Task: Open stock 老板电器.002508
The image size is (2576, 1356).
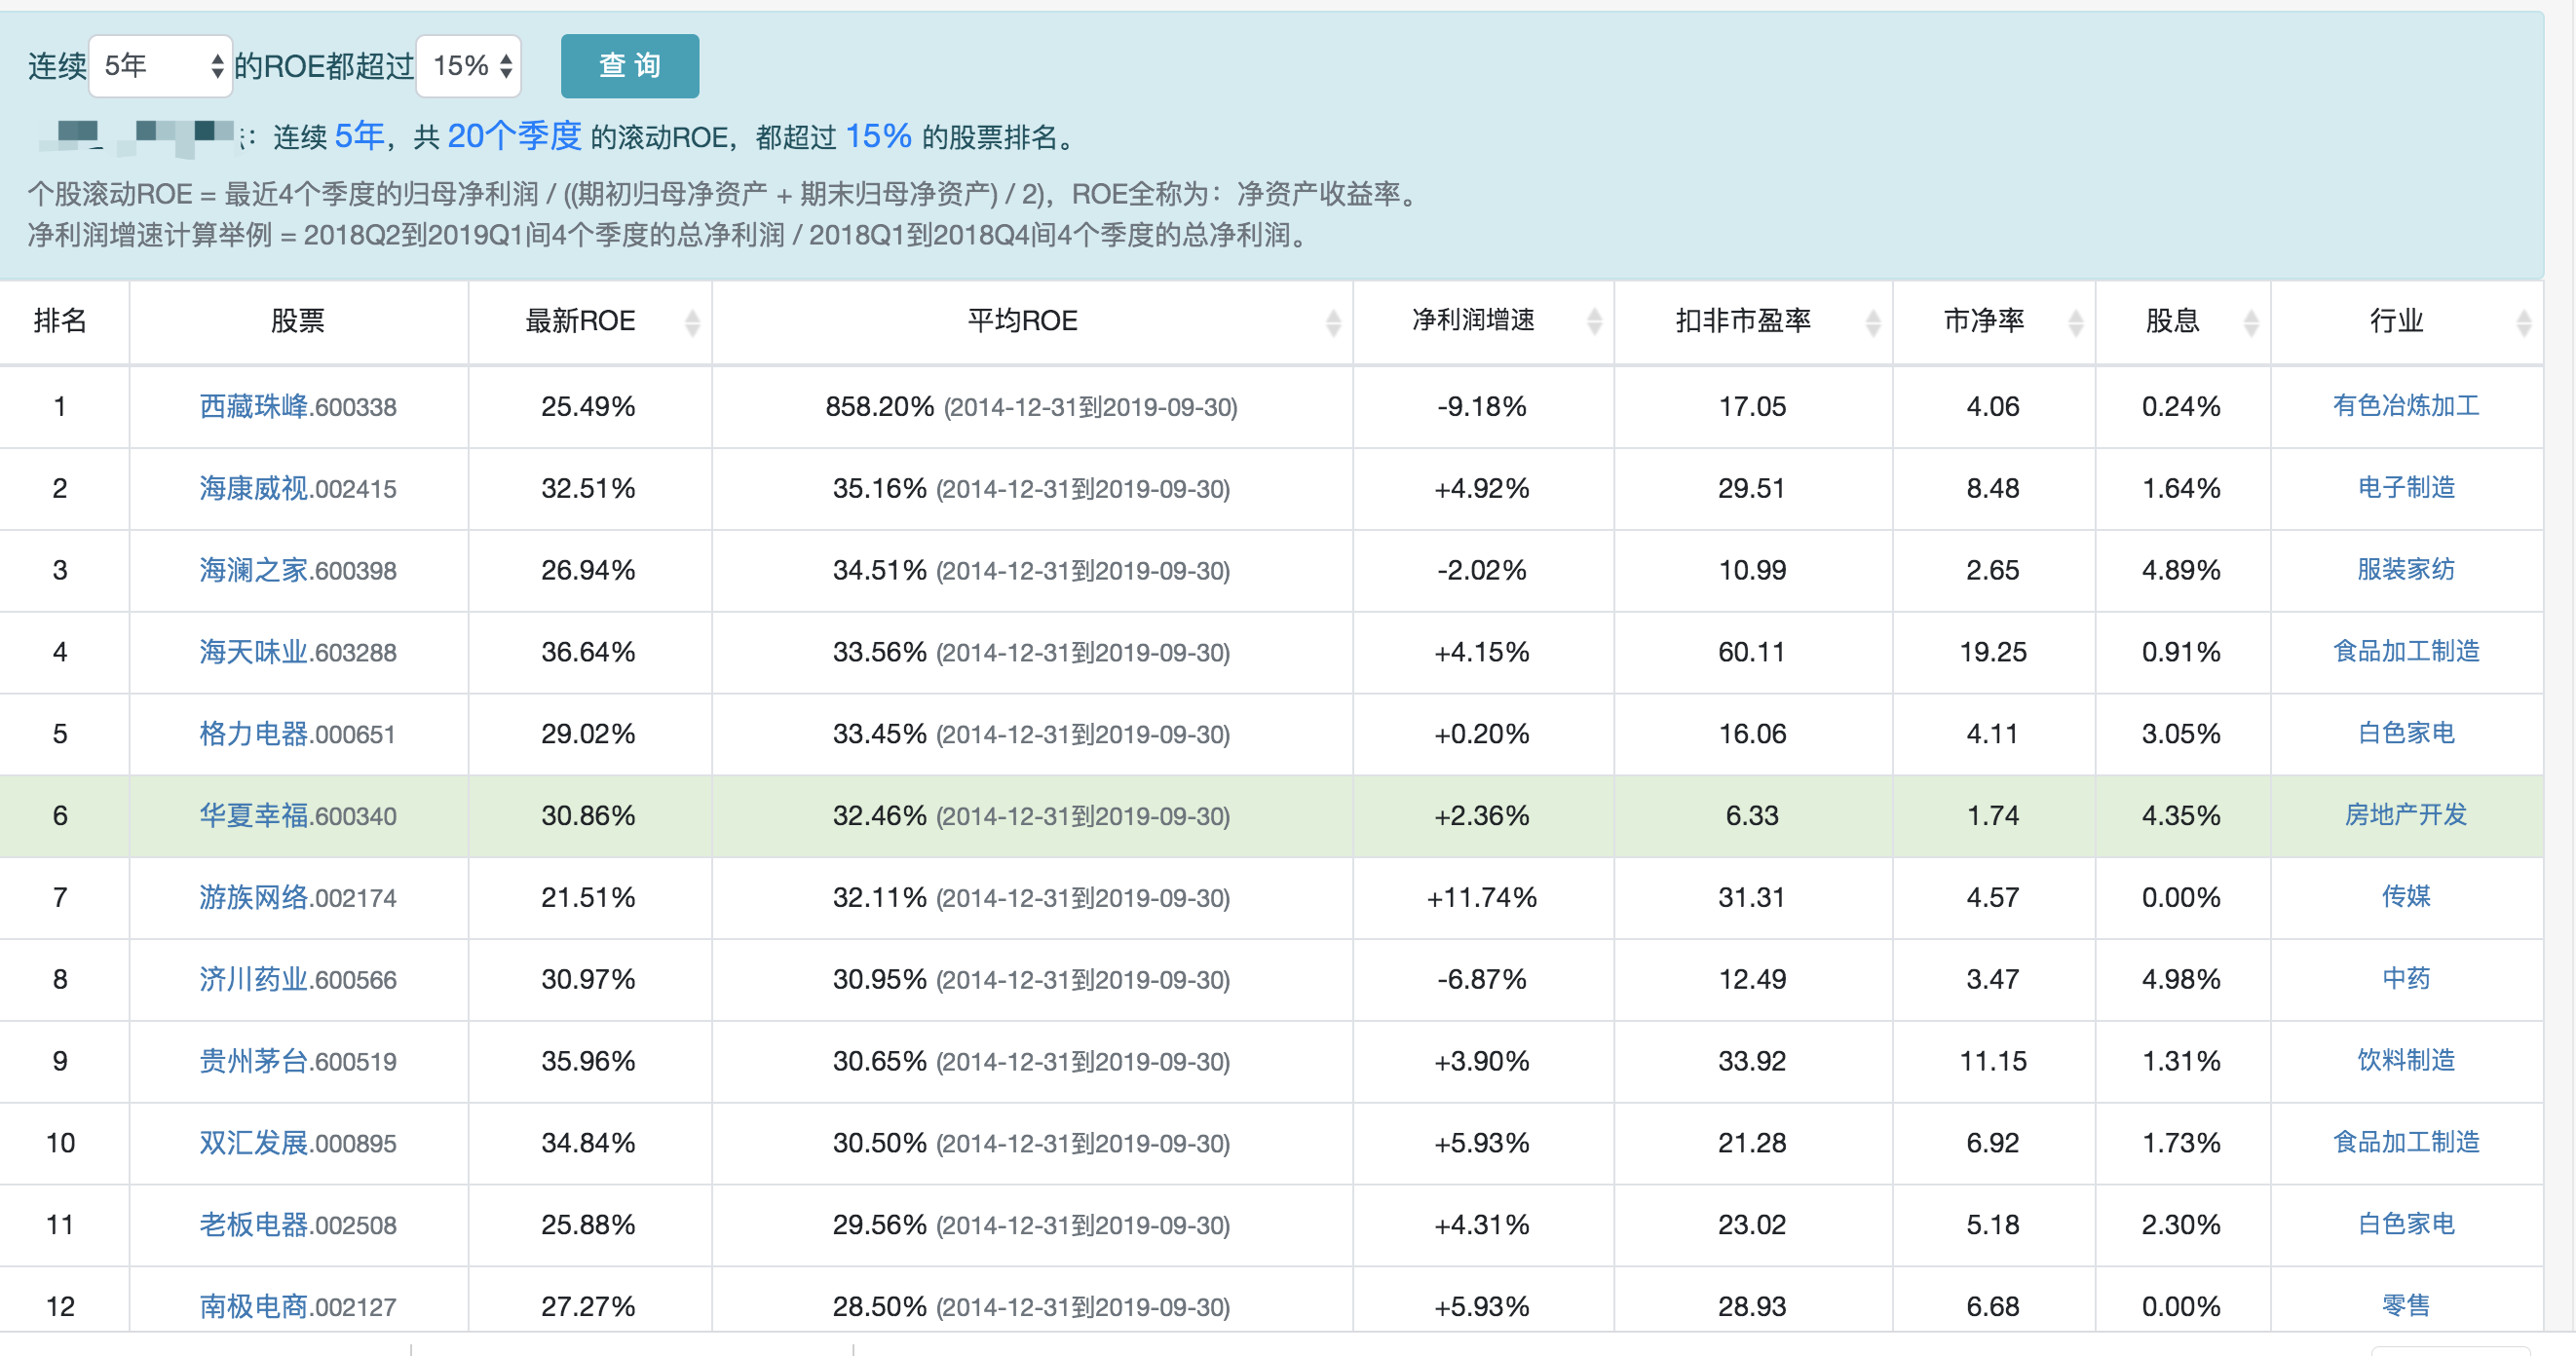Action: tap(298, 1225)
